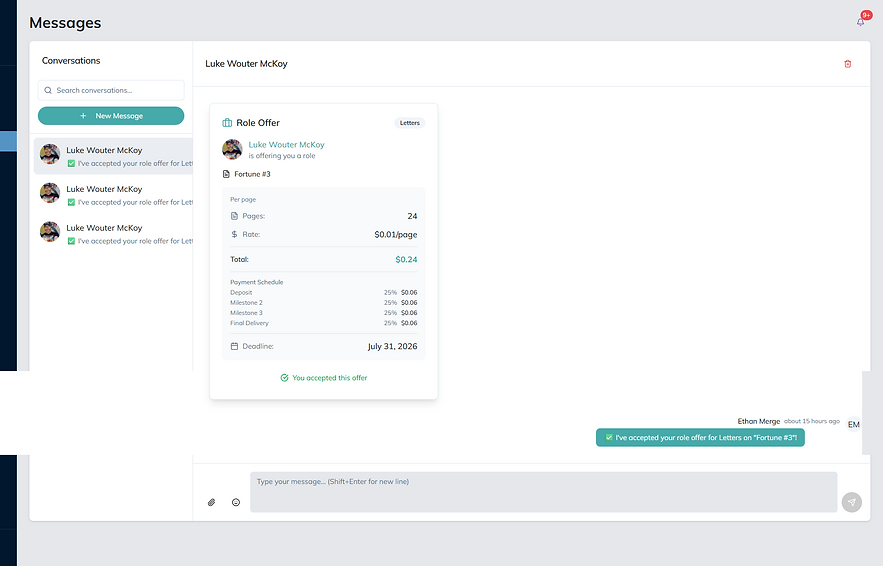Click the Deadline calendar icon
Image resolution: width=883 pixels, height=566 pixels.
pos(234,346)
